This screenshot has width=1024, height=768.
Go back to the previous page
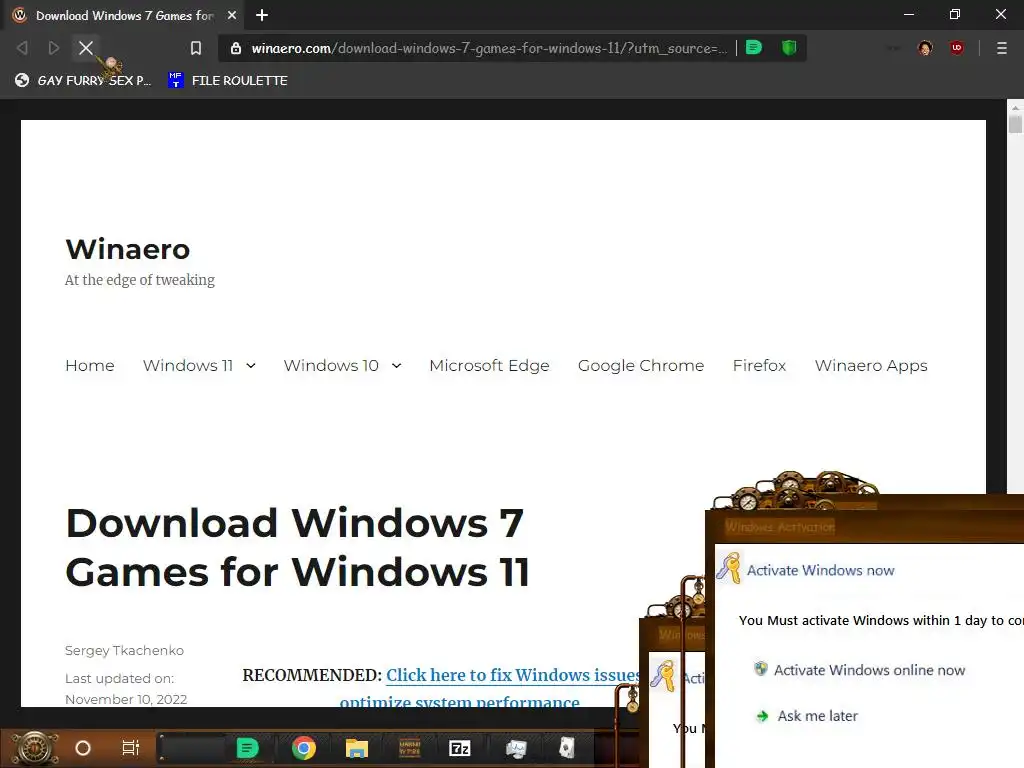[22, 48]
